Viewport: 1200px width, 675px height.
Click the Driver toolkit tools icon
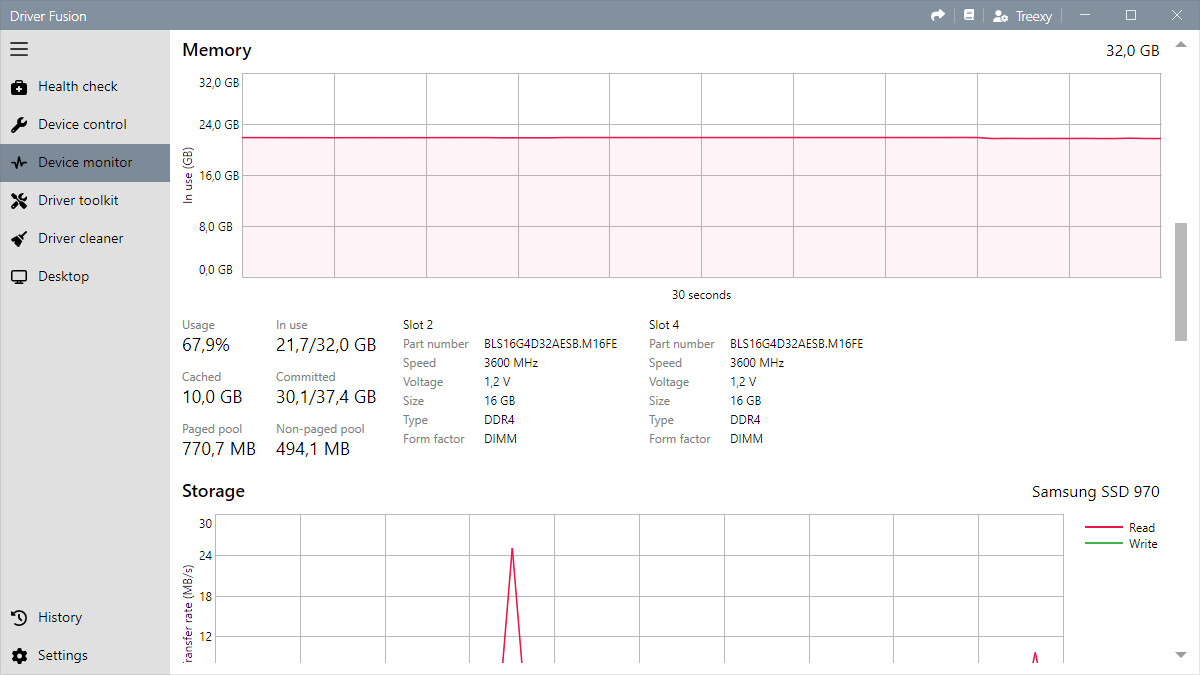pos(19,201)
